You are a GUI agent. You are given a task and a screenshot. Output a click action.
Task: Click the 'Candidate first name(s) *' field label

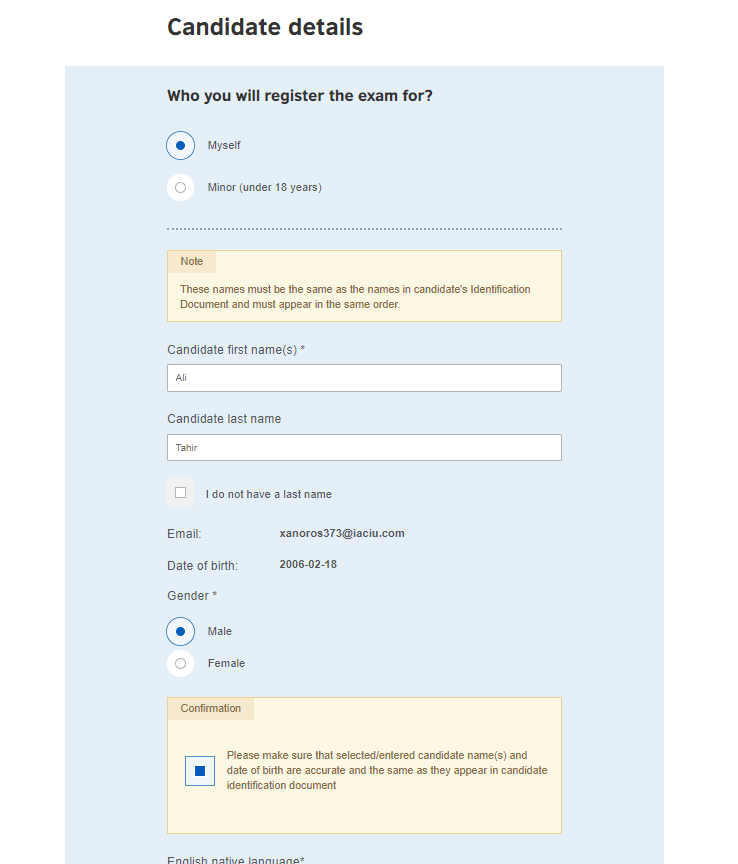pyautogui.click(x=236, y=350)
